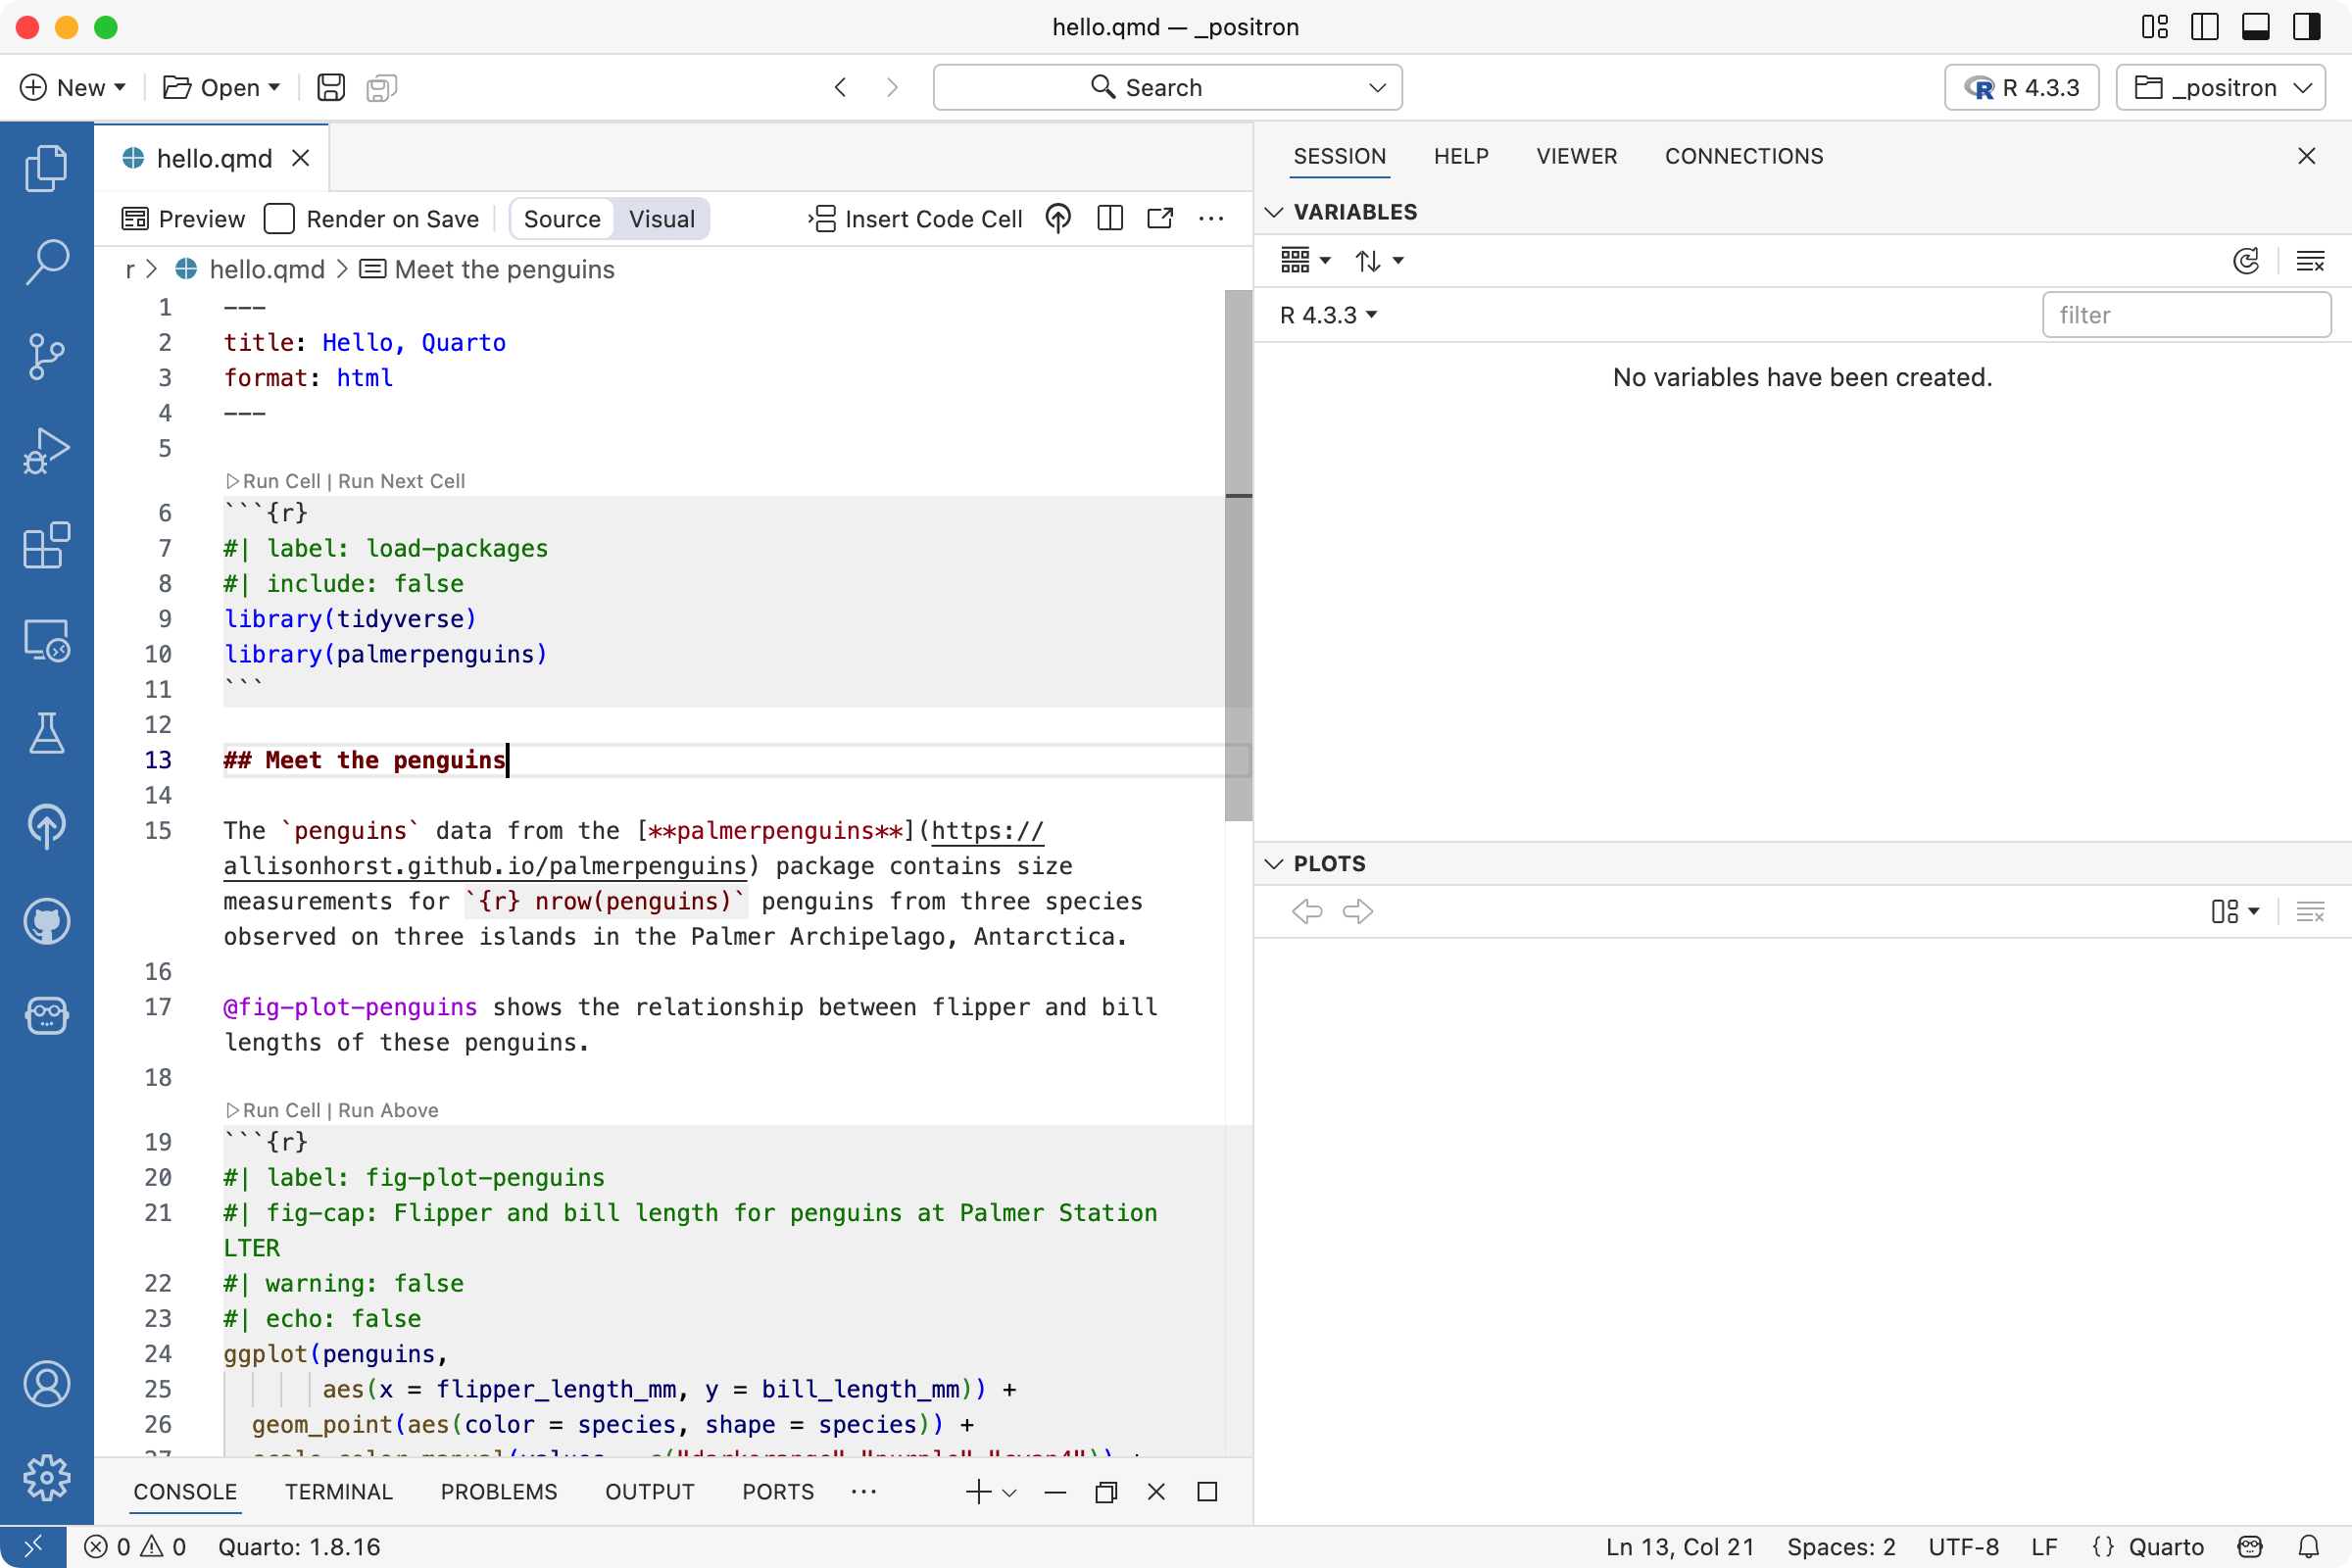Image resolution: width=2352 pixels, height=1568 pixels.
Task: Type in the Variables filter field
Action: coord(2186,314)
